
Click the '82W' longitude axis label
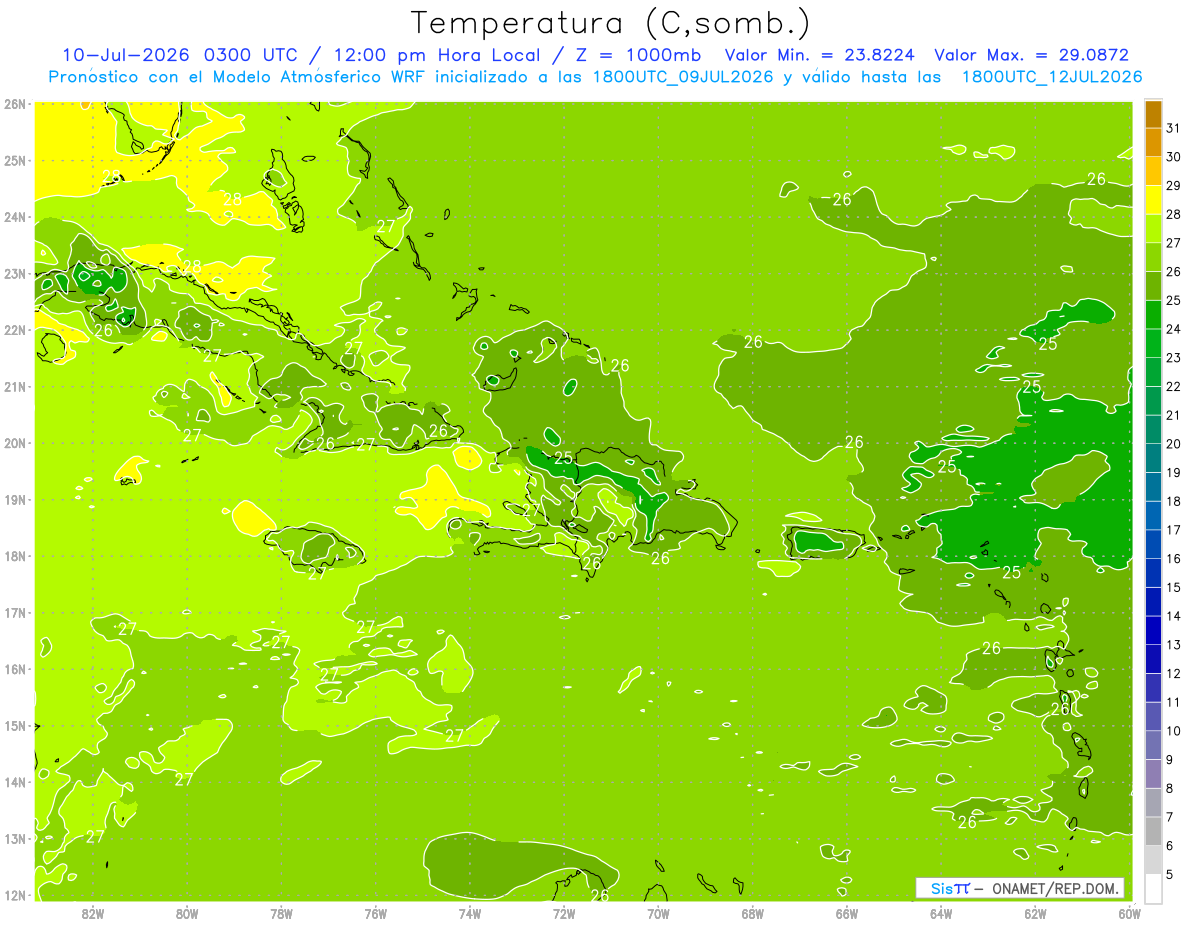click(93, 913)
